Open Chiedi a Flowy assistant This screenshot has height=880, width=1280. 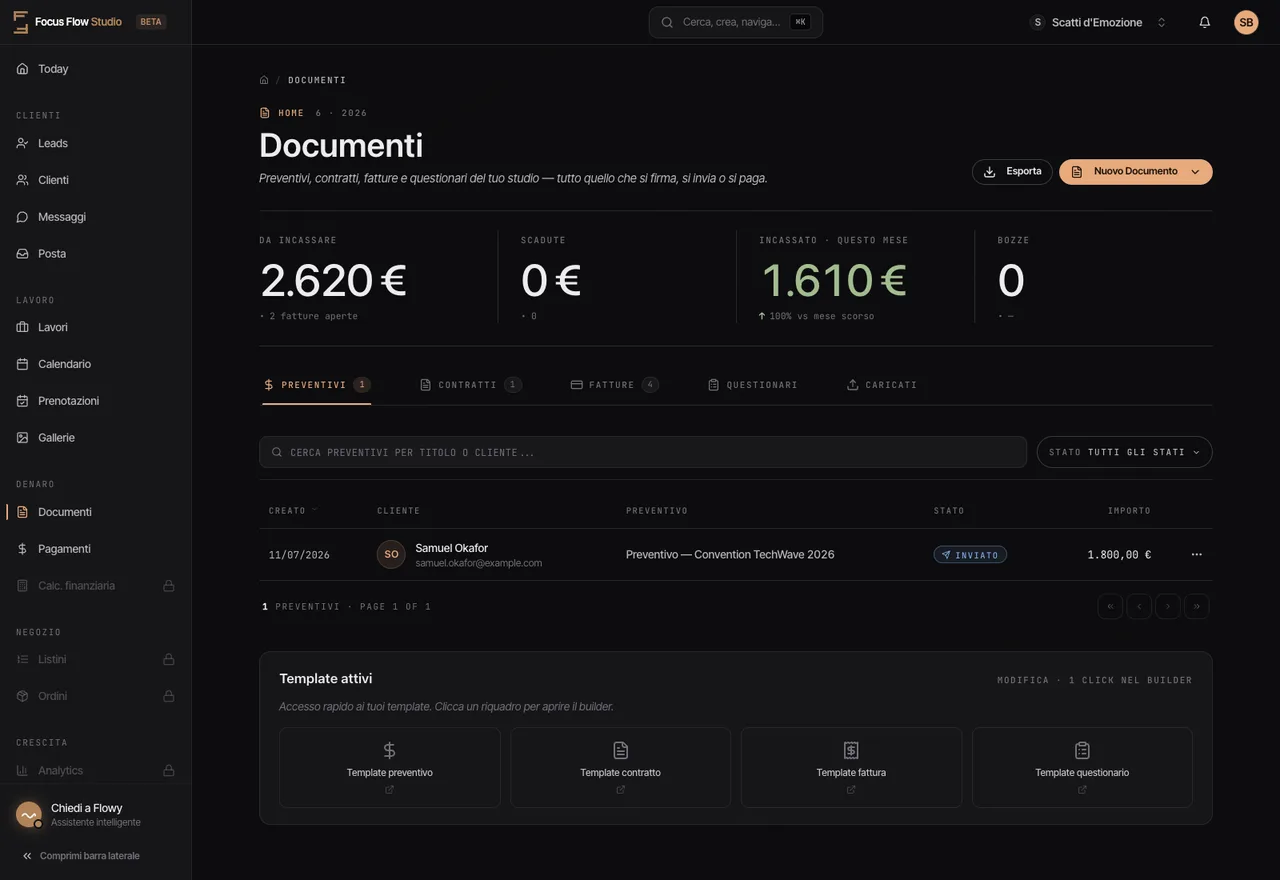pyautogui.click(x=95, y=814)
